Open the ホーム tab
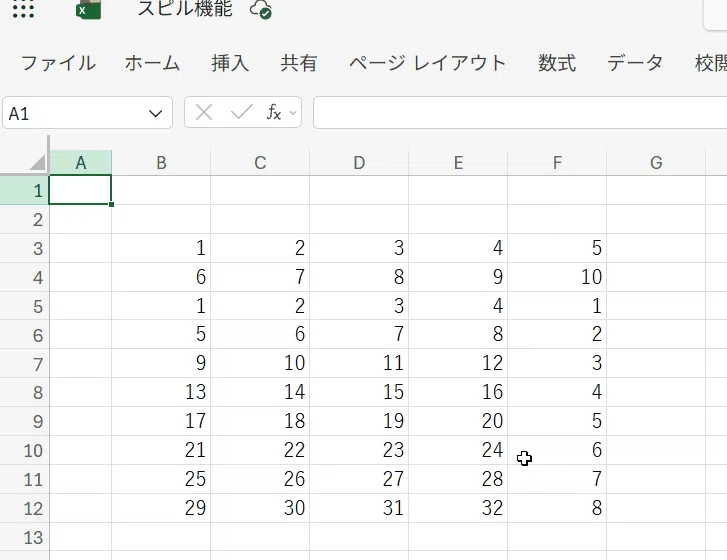The image size is (727, 560). point(152,63)
